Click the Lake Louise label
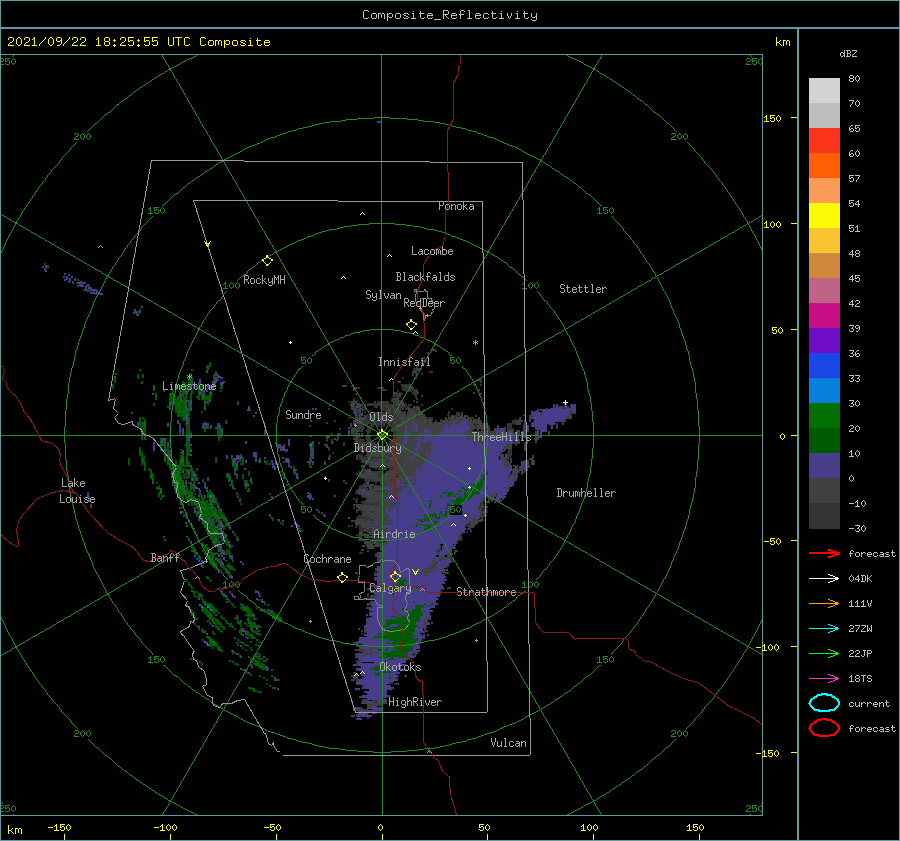 tap(77, 491)
